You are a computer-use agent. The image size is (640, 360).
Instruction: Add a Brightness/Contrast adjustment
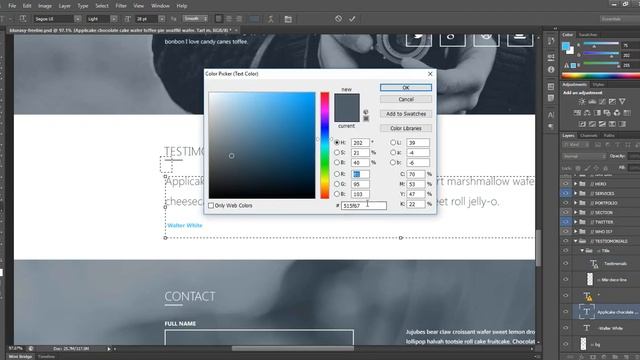[x=582, y=101]
